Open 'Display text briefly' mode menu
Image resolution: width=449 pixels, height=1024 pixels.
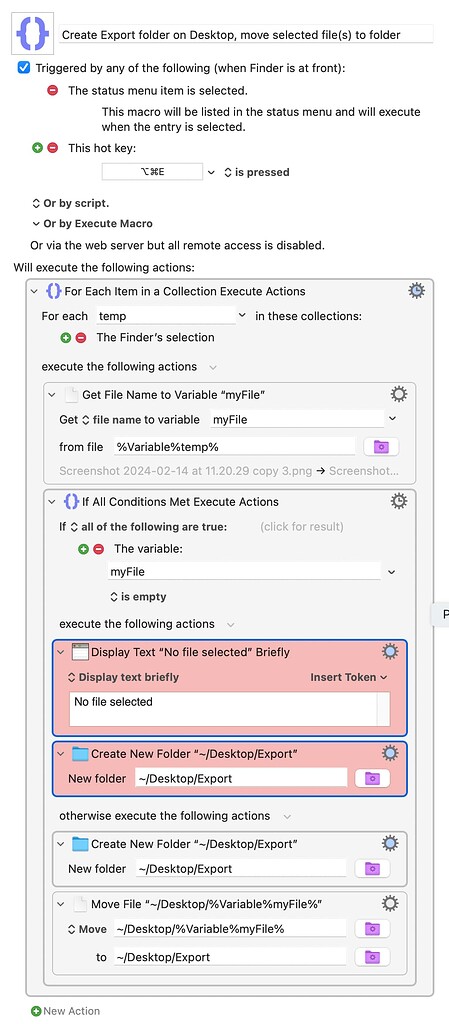(x=123, y=677)
